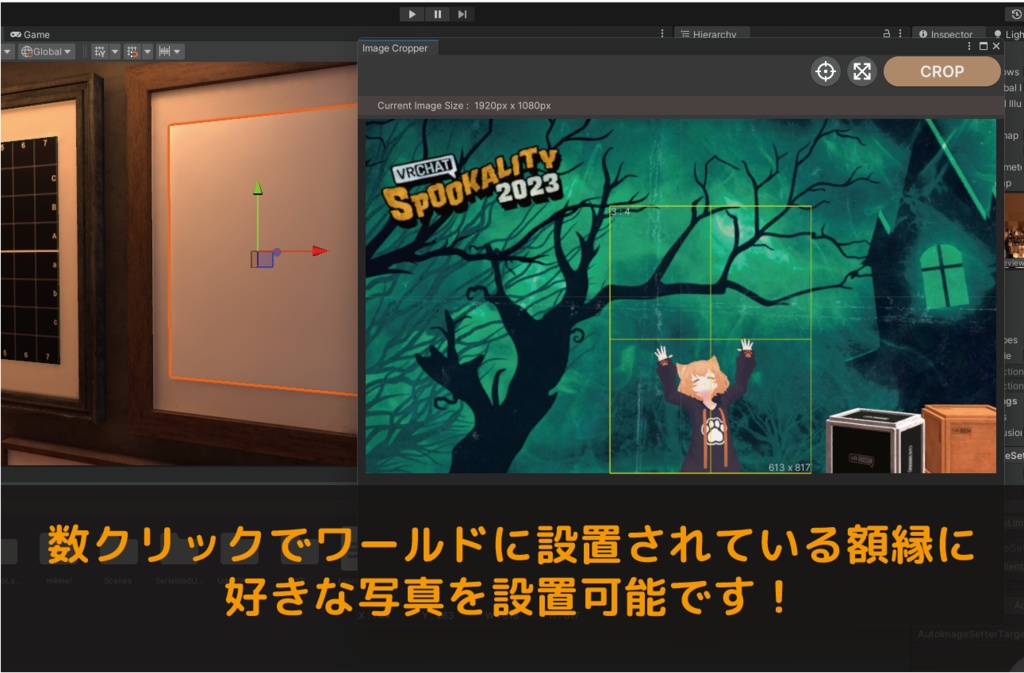Open grid snapping settings arrow

[147, 52]
